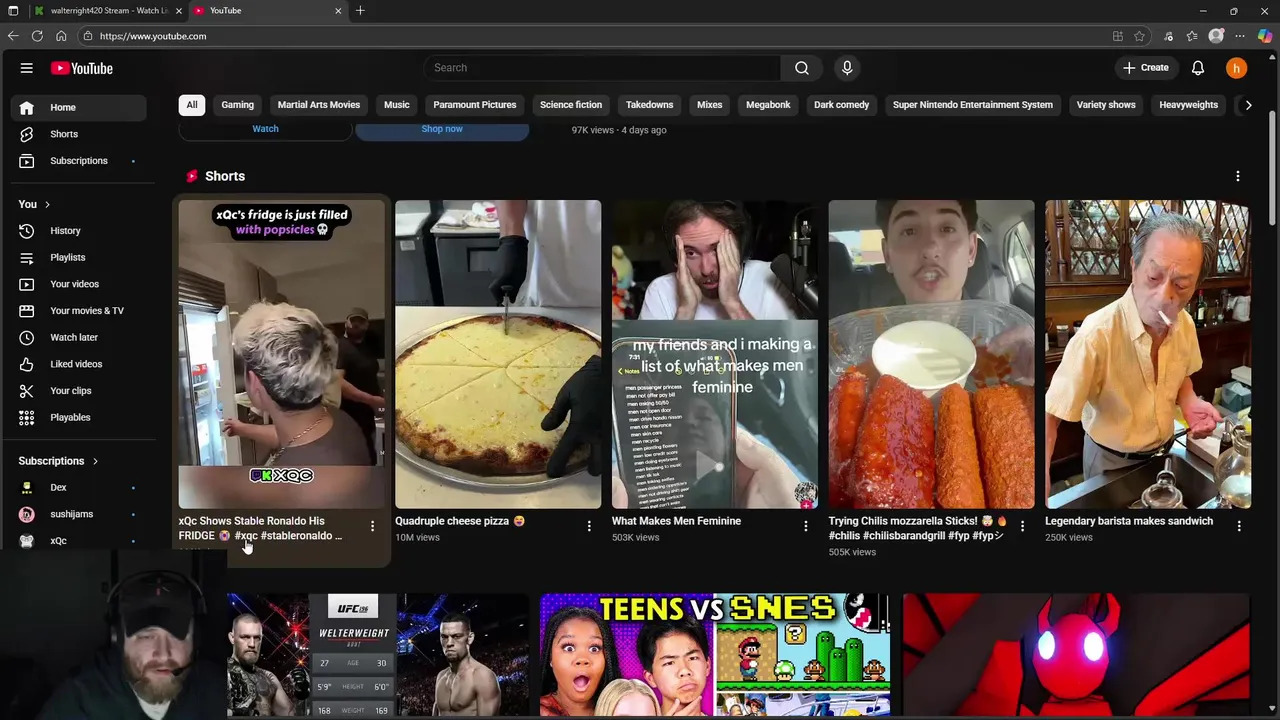Select the Science fiction chip
Image resolution: width=1280 pixels, height=720 pixels.
pyautogui.click(x=571, y=105)
